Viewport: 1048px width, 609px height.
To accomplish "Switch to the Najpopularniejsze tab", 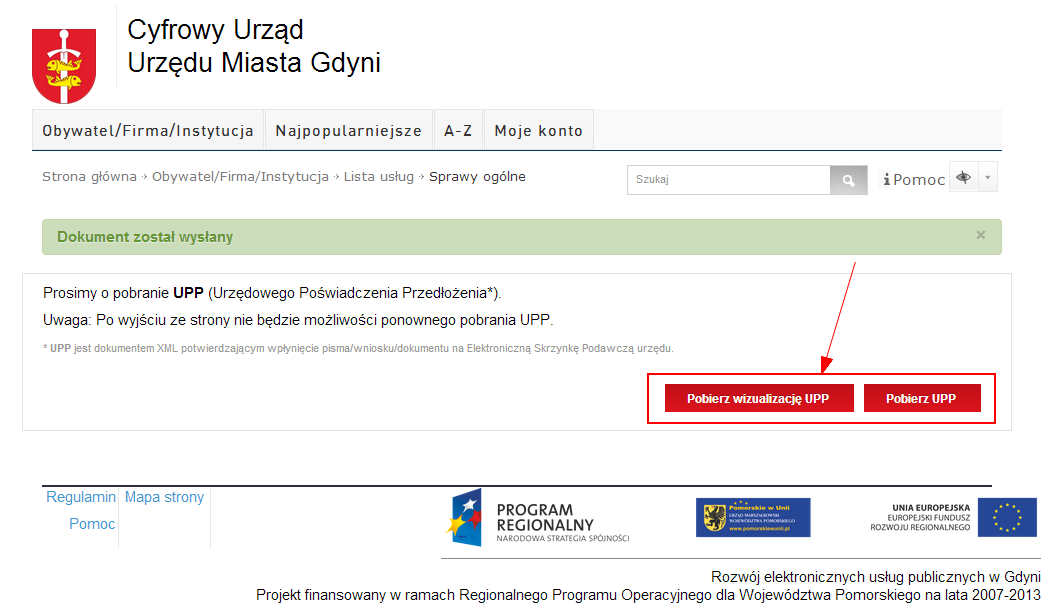I will click(349, 131).
